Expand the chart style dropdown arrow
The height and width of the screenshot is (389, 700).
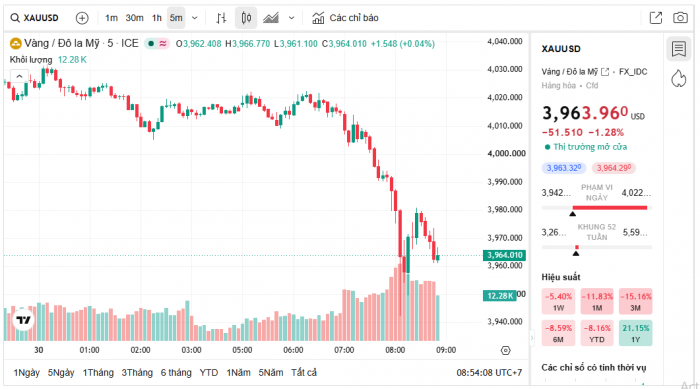click(x=292, y=18)
